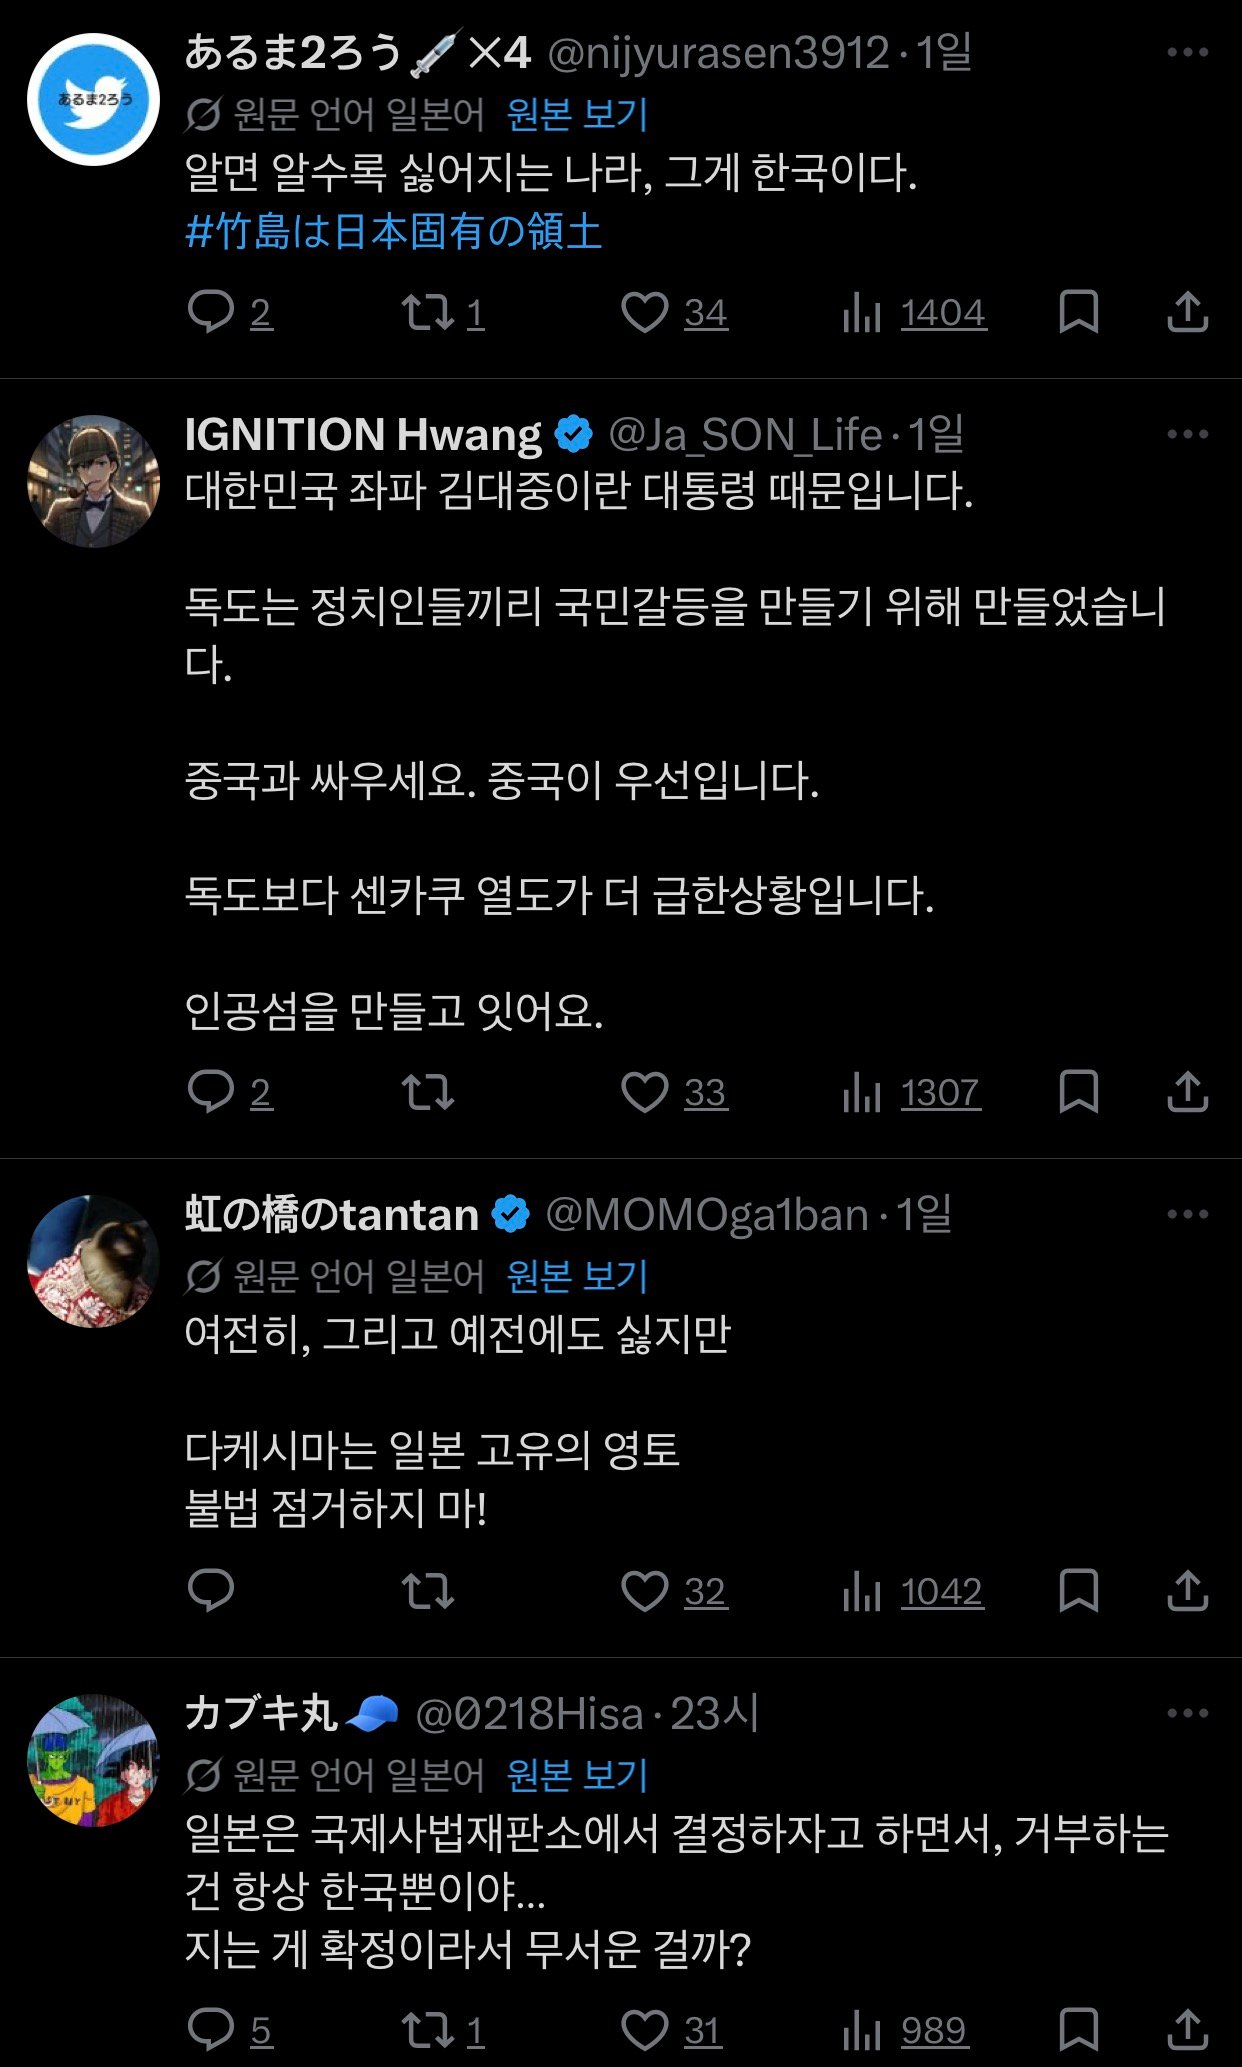Image resolution: width=1242 pixels, height=2067 pixels.
Task: Open the #竹島は日本固有の領土 hashtag
Action: click(x=394, y=232)
